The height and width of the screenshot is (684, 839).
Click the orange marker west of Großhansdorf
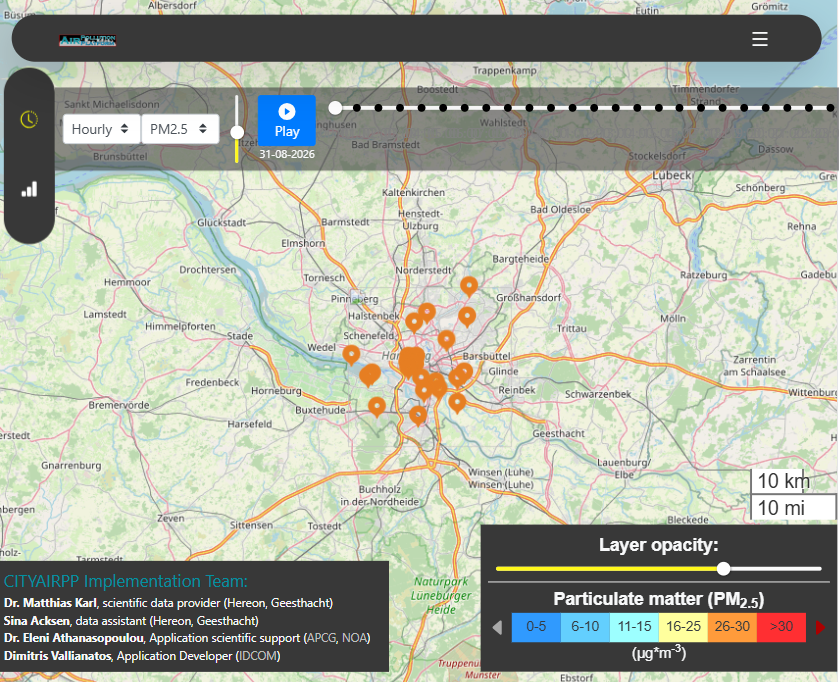(x=467, y=316)
